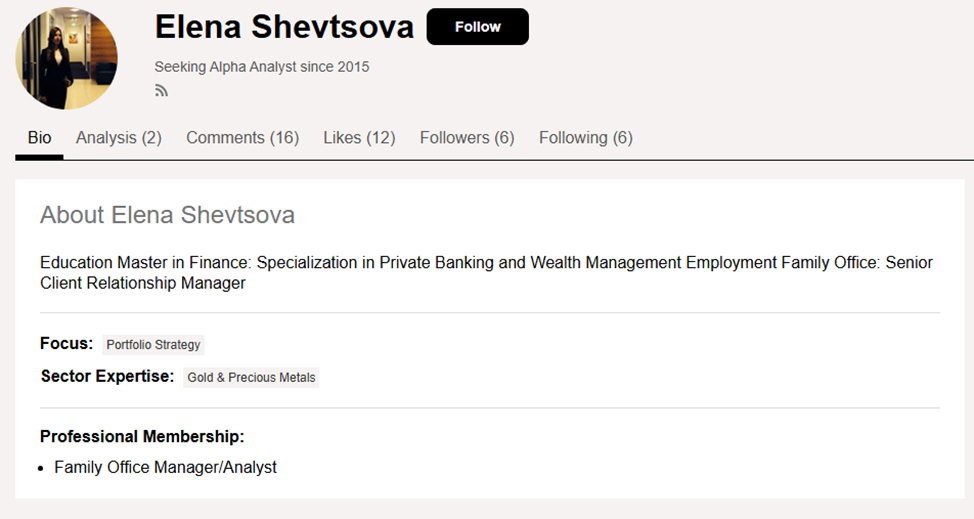Click the Portfolio Strategy focus tag
Screen dimensions: 974x519
(x=153, y=345)
